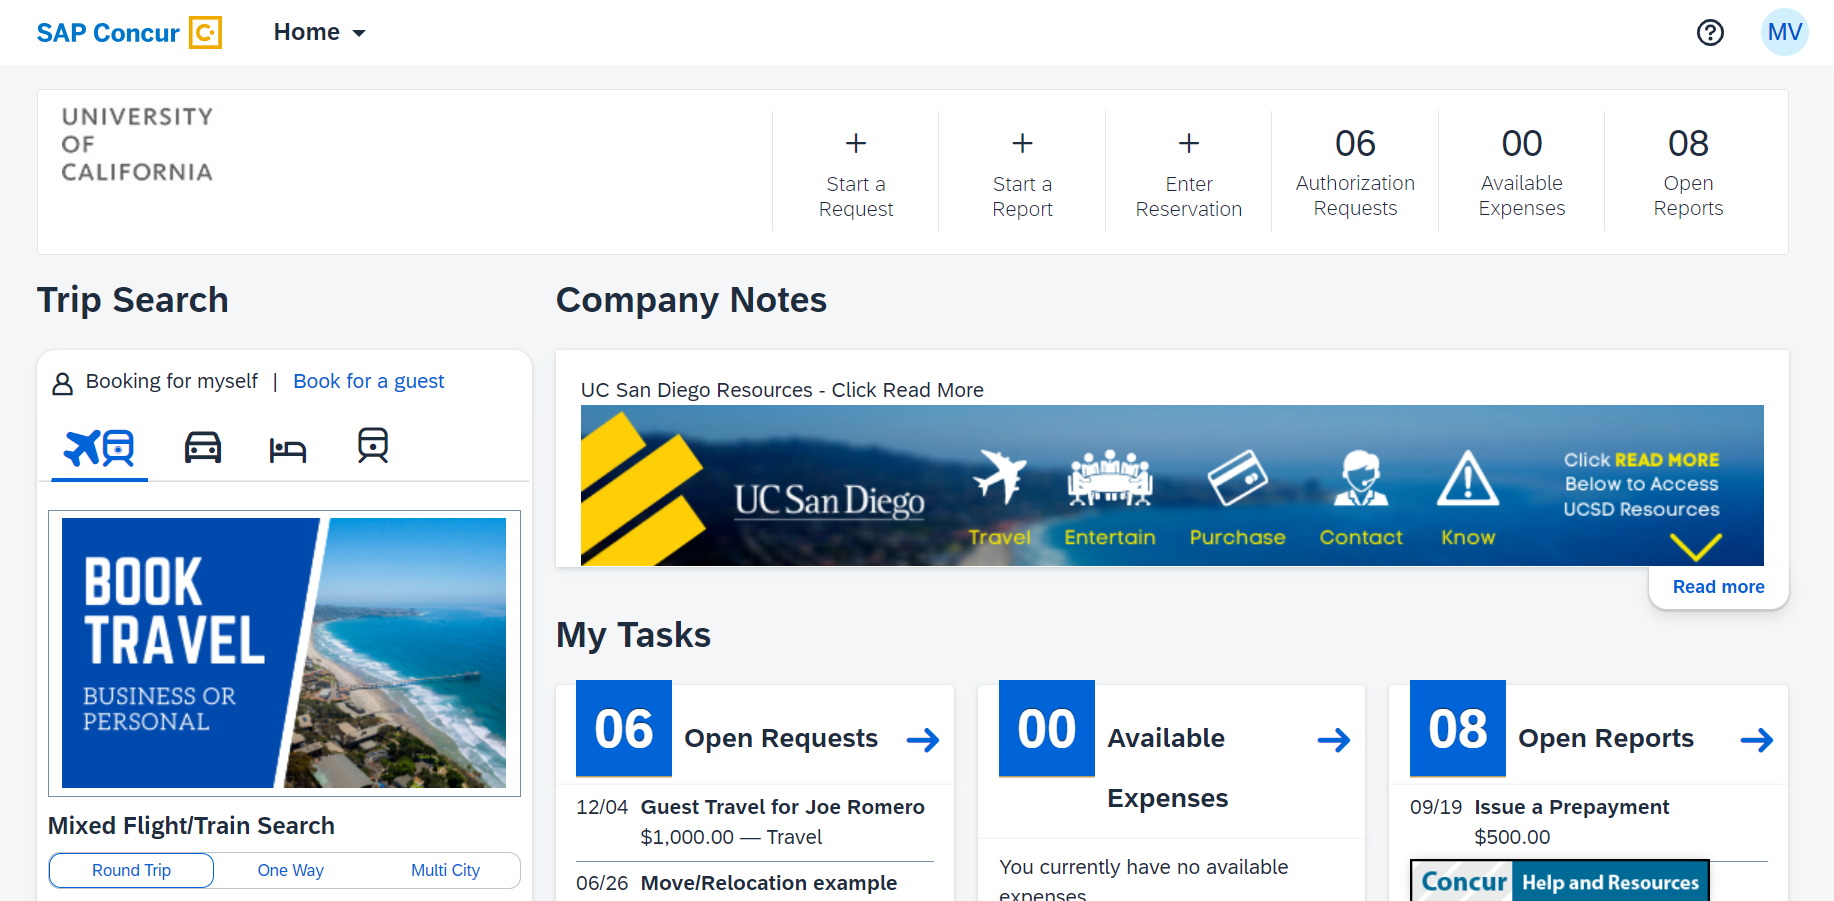The height and width of the screenshot is (901, 1834).
Task: Click the plus icon to Enter Reservation
Action: click(x=1188, y=143)
